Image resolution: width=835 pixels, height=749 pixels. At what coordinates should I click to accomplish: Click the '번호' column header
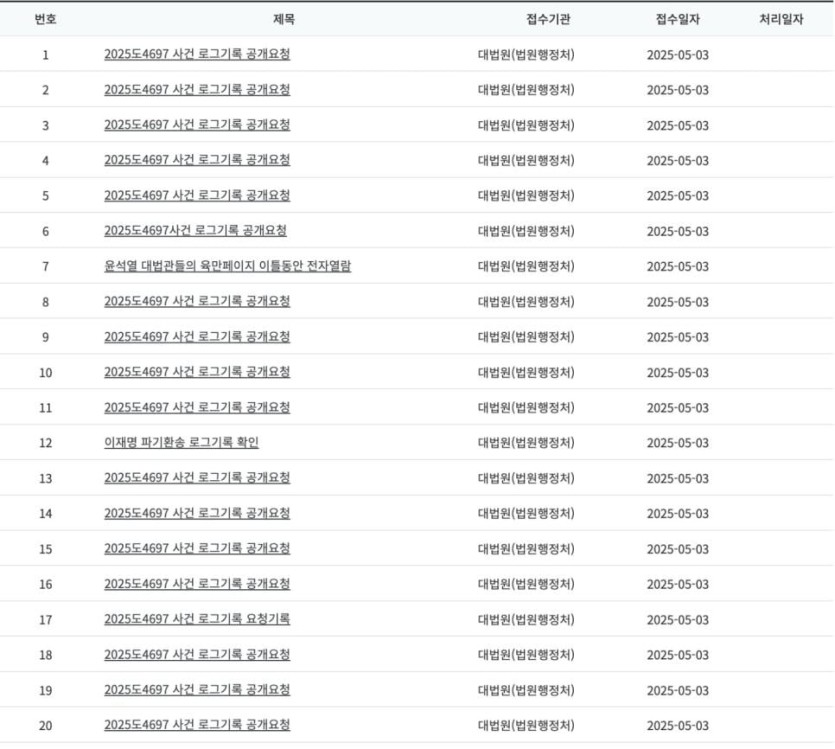click(45, 19)
